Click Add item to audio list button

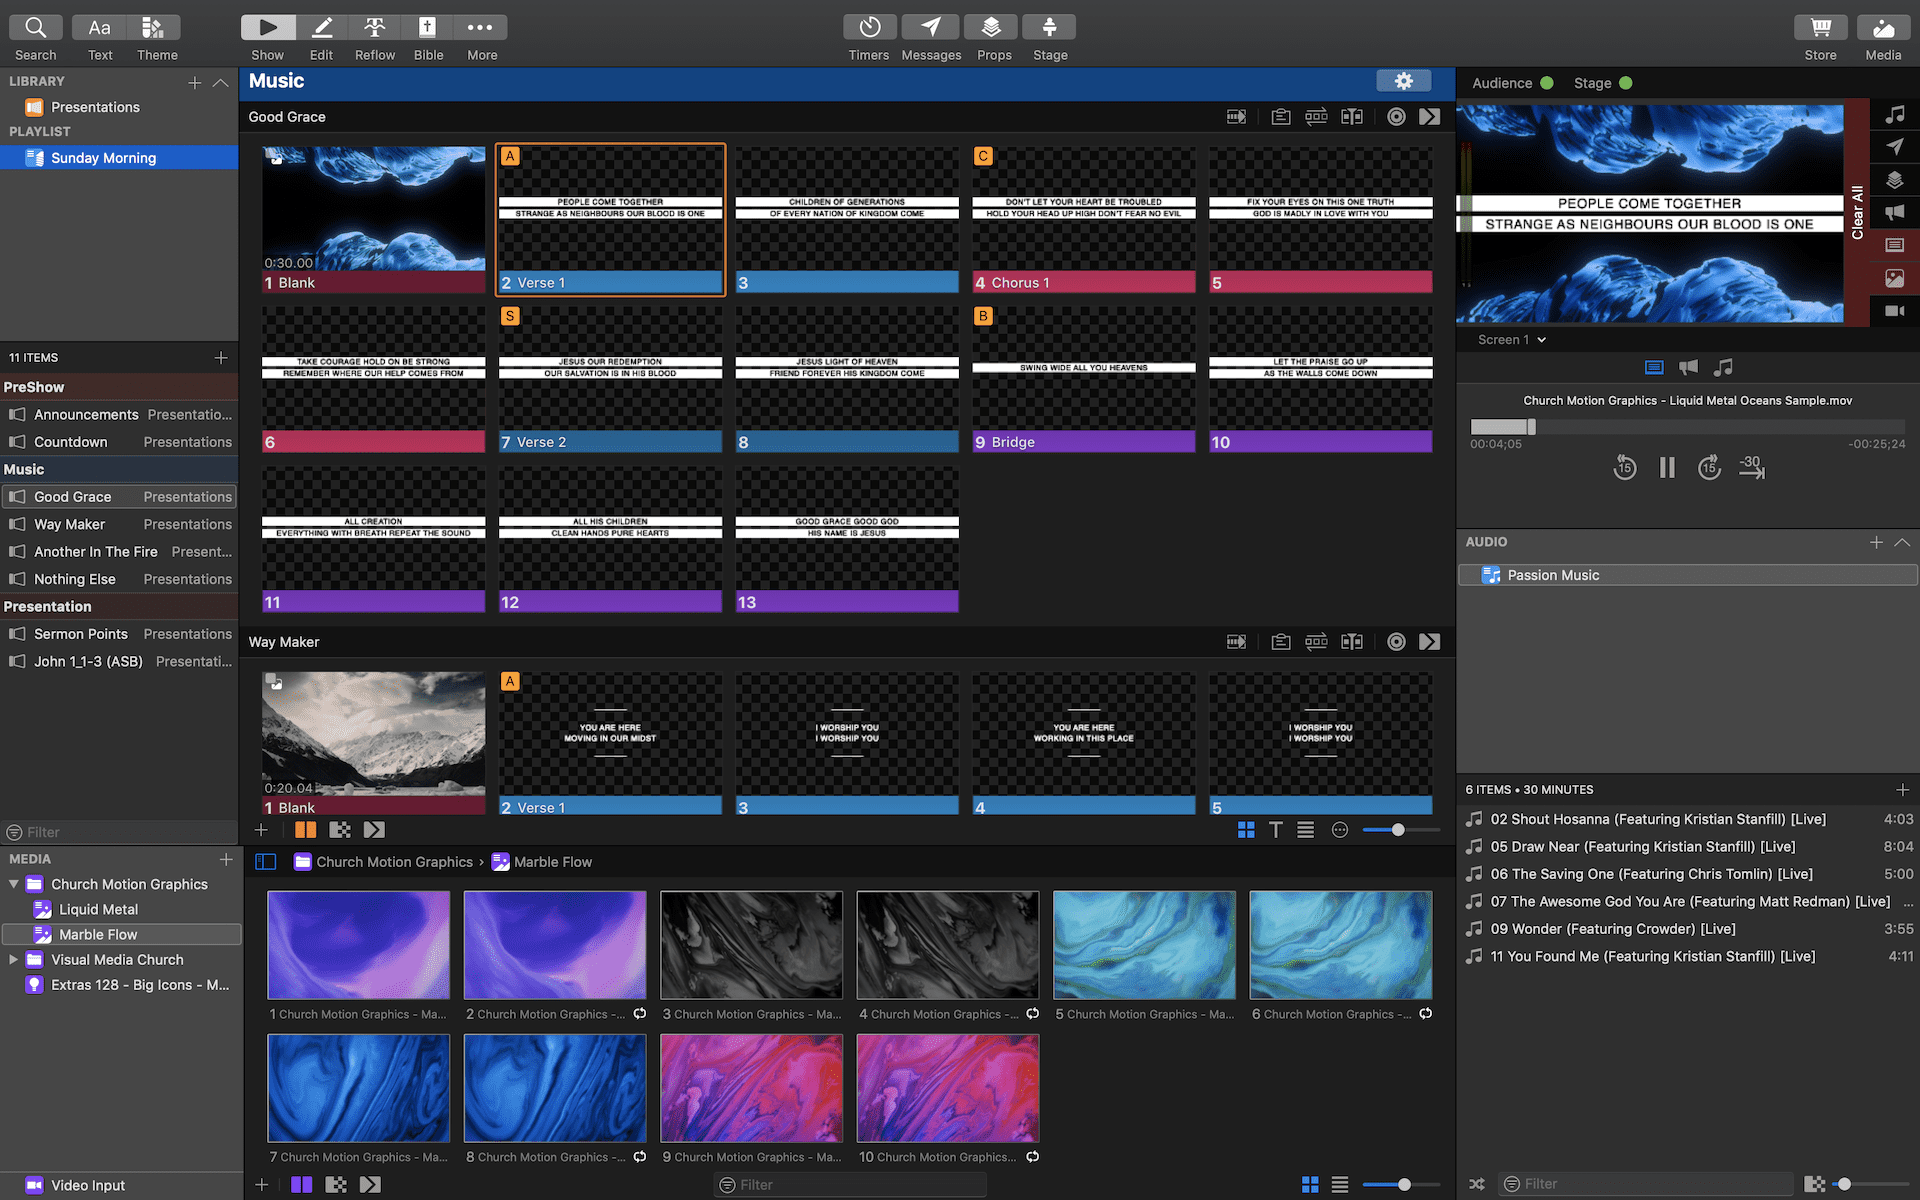coord(1877,542)
